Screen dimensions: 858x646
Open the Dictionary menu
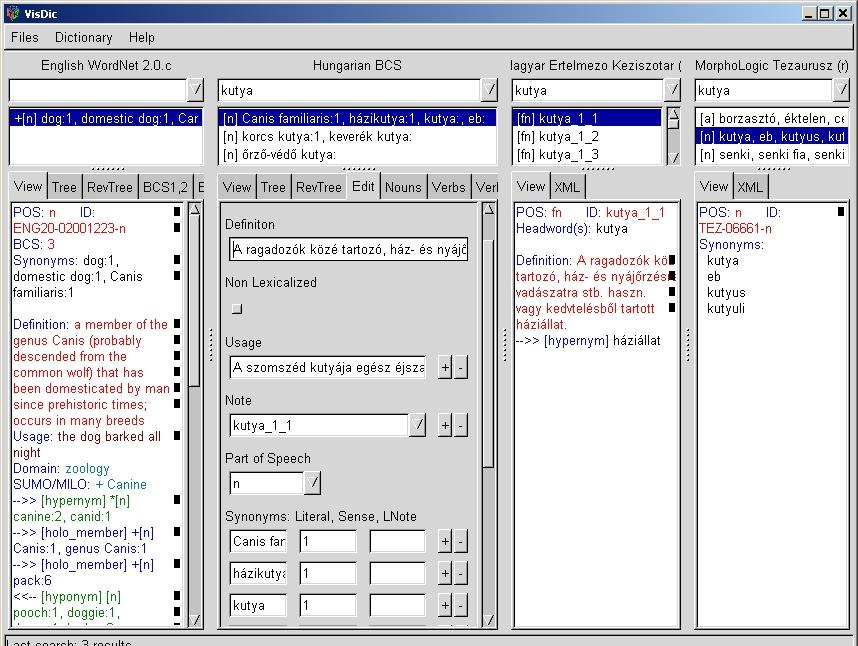pyautogui.click(x=83, y=37)
